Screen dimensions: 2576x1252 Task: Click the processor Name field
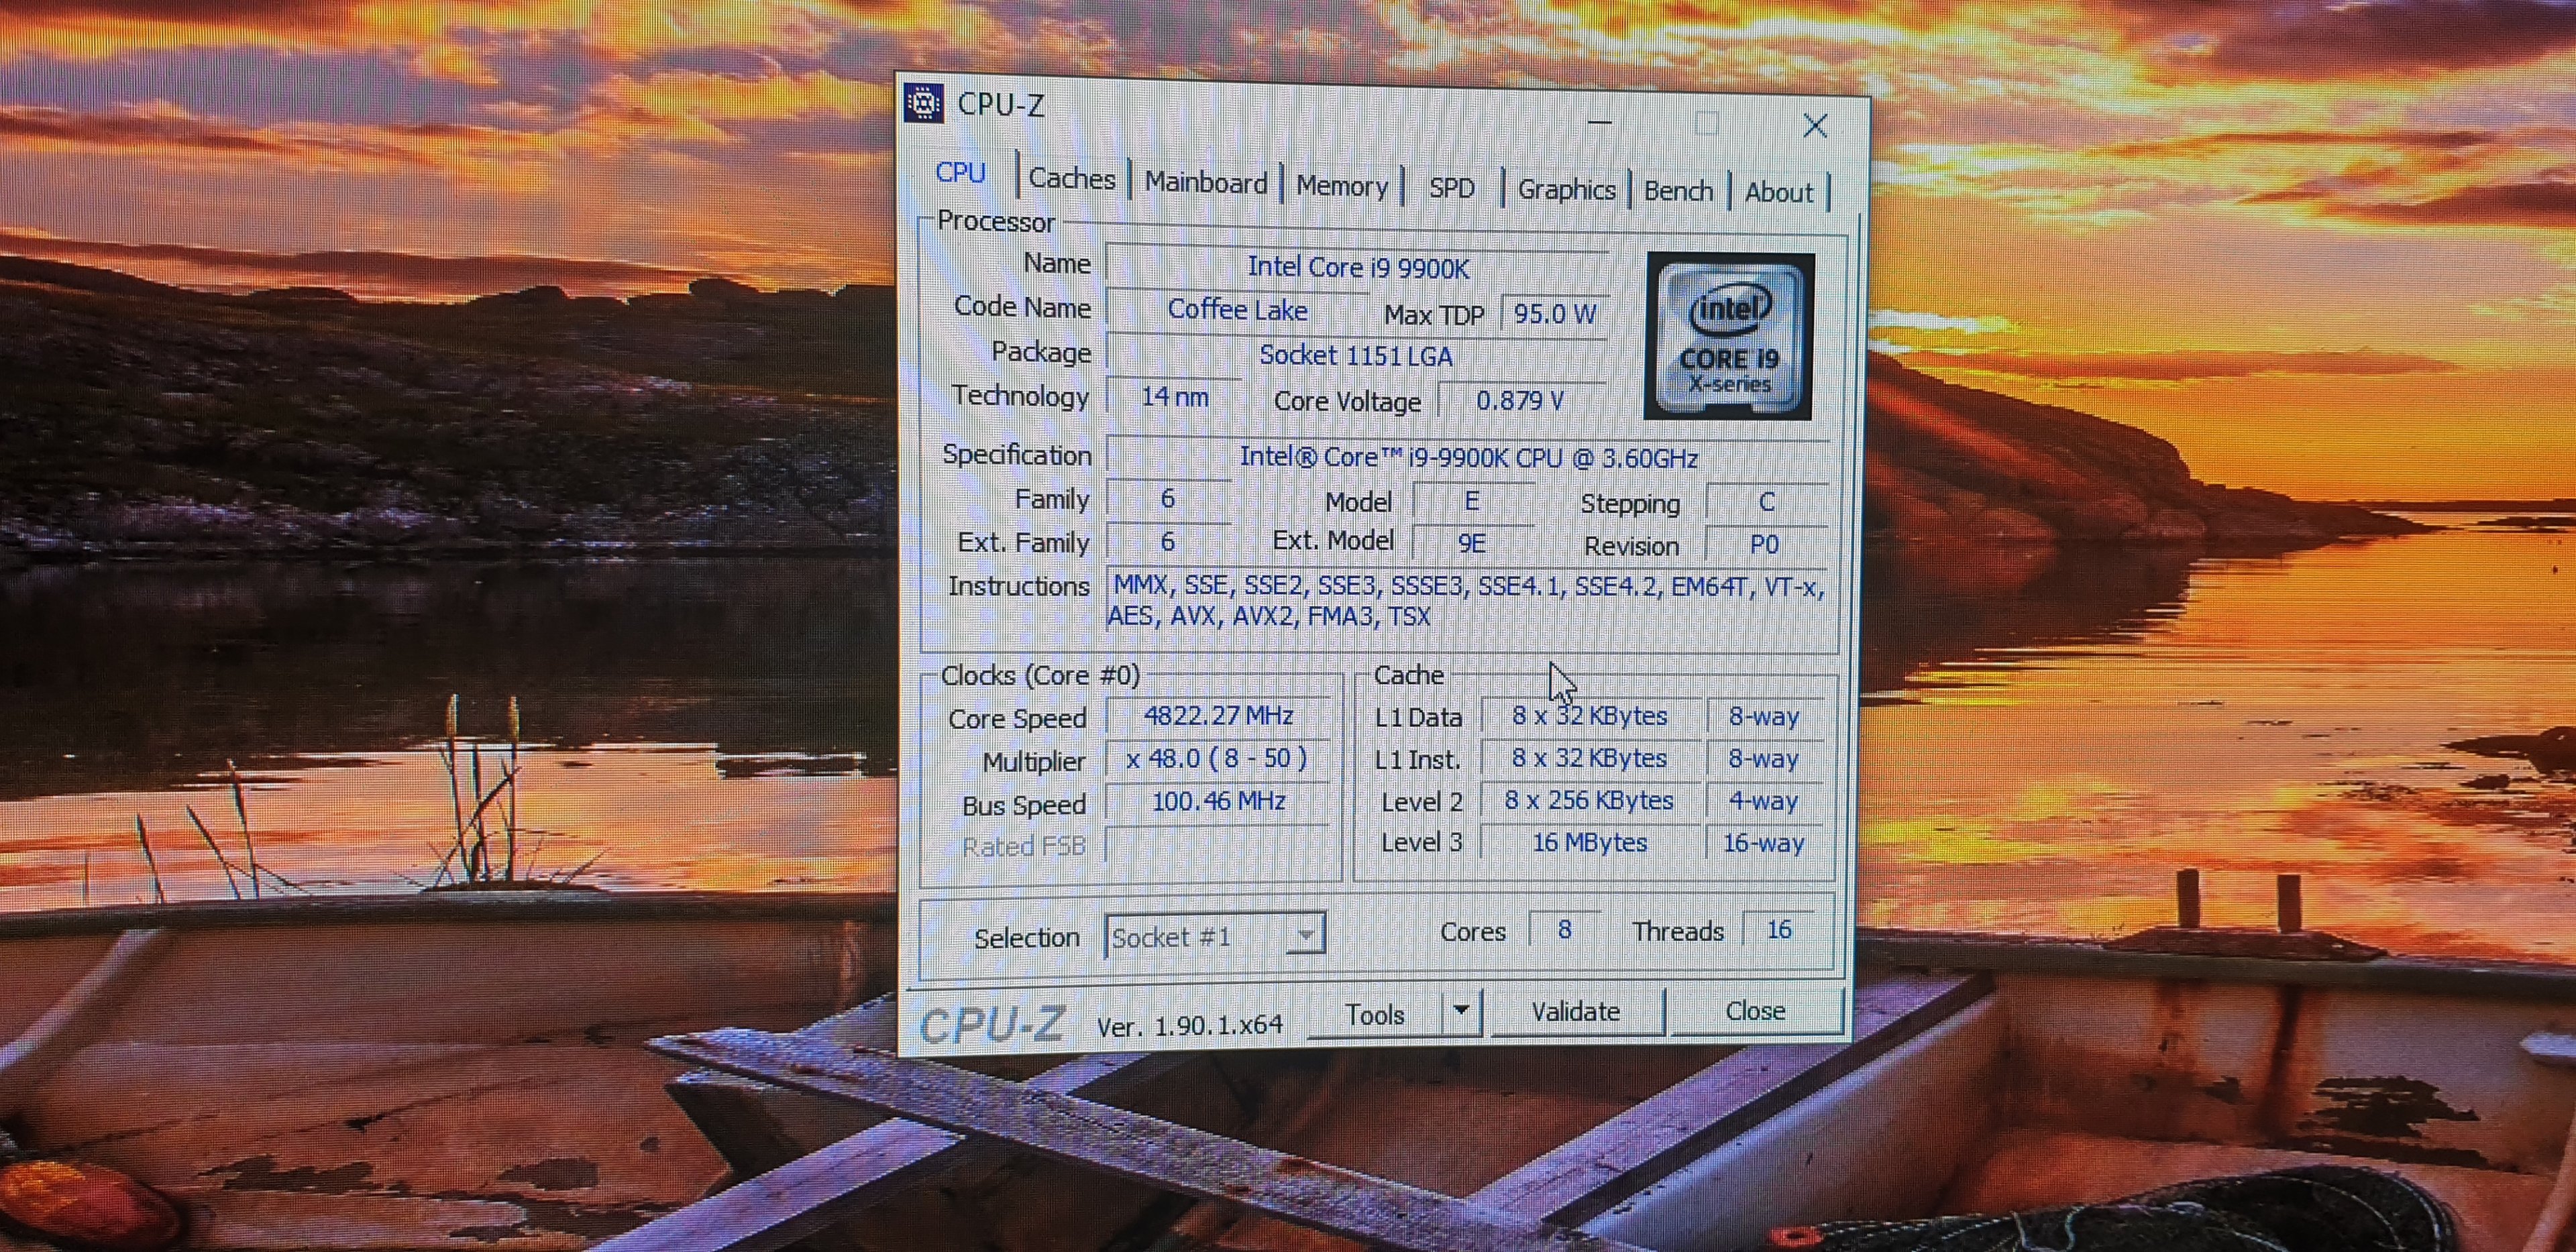(1357, 268)
